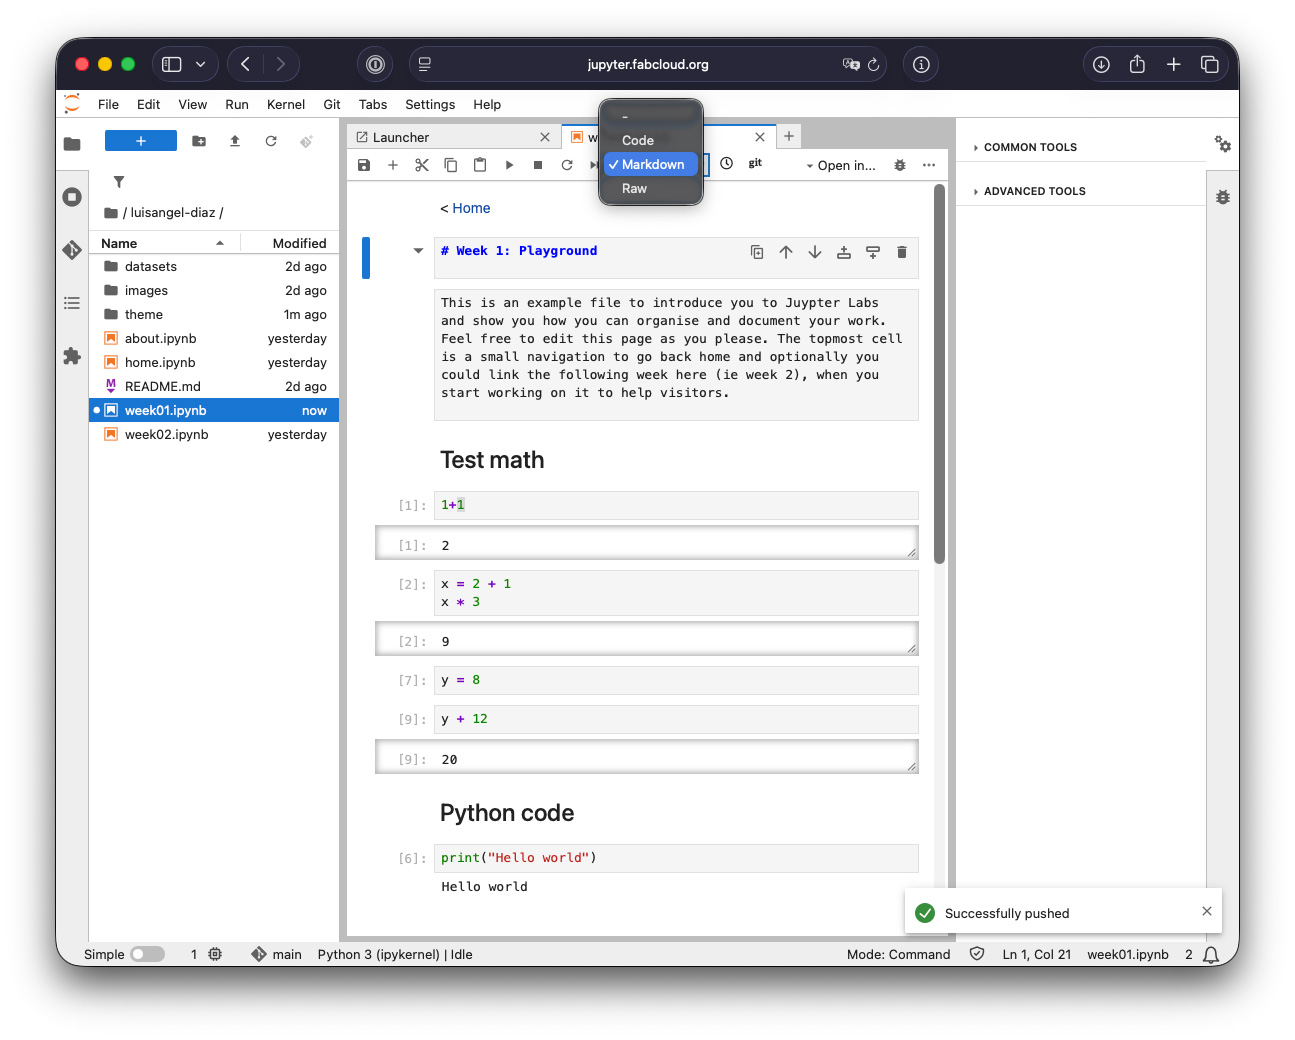This screenshot has width=1295, height=1040.
Task: Move the current cell down
Action: pos(815,252)
